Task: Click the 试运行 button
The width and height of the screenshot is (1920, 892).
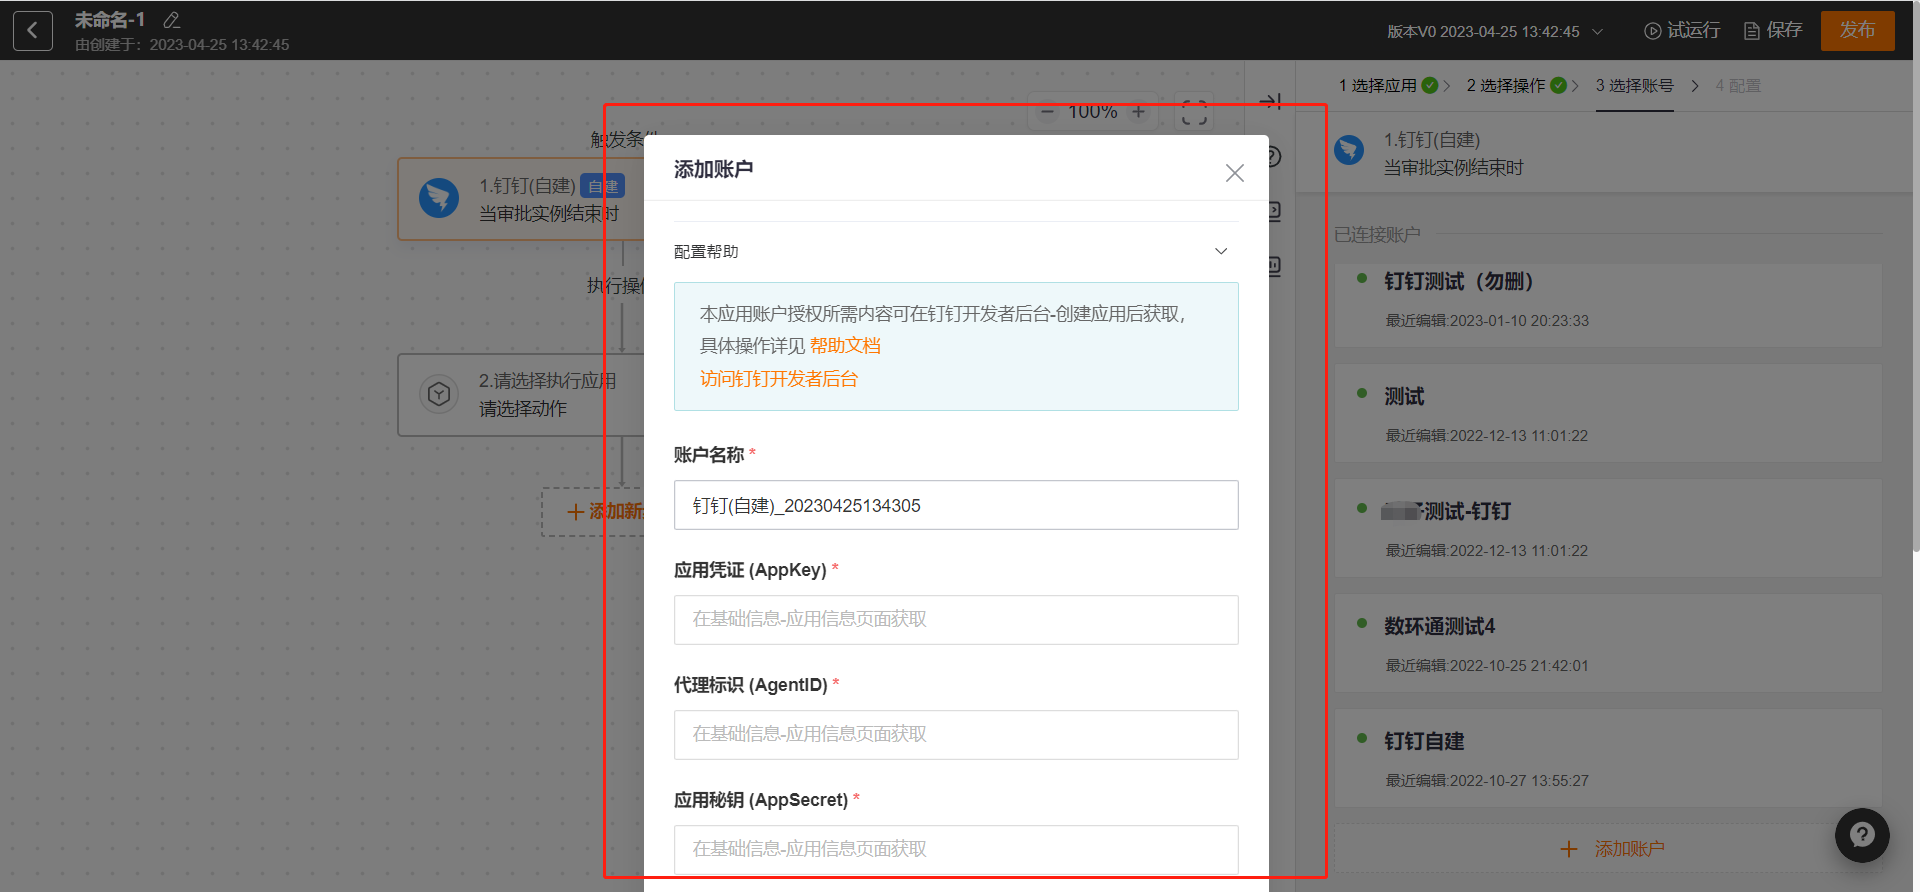Action: (1682, 31)
